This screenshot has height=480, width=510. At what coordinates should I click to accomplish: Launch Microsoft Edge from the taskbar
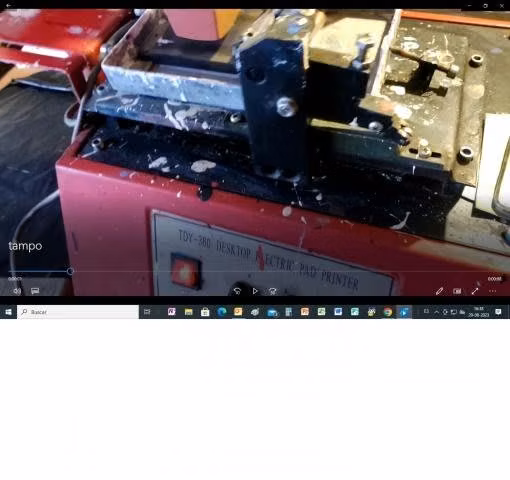pos(222,312)
